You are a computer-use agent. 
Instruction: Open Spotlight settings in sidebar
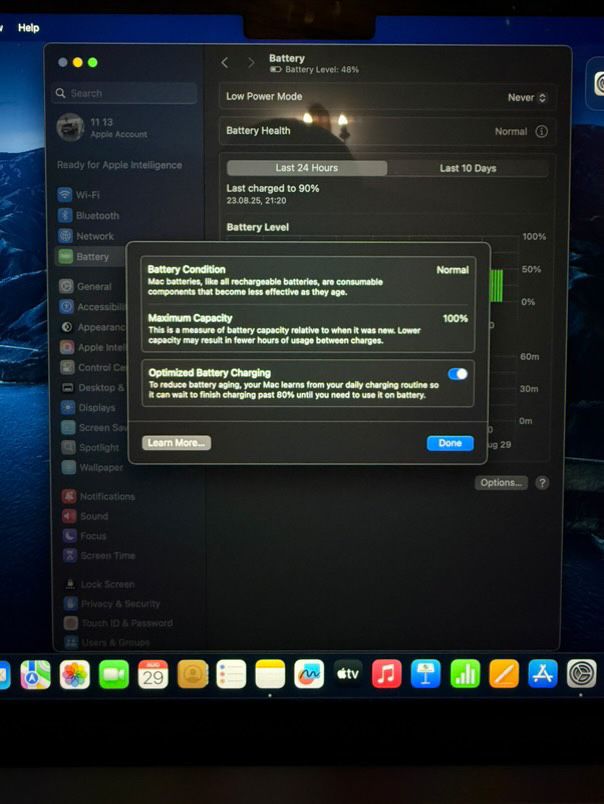pos(90,447)
